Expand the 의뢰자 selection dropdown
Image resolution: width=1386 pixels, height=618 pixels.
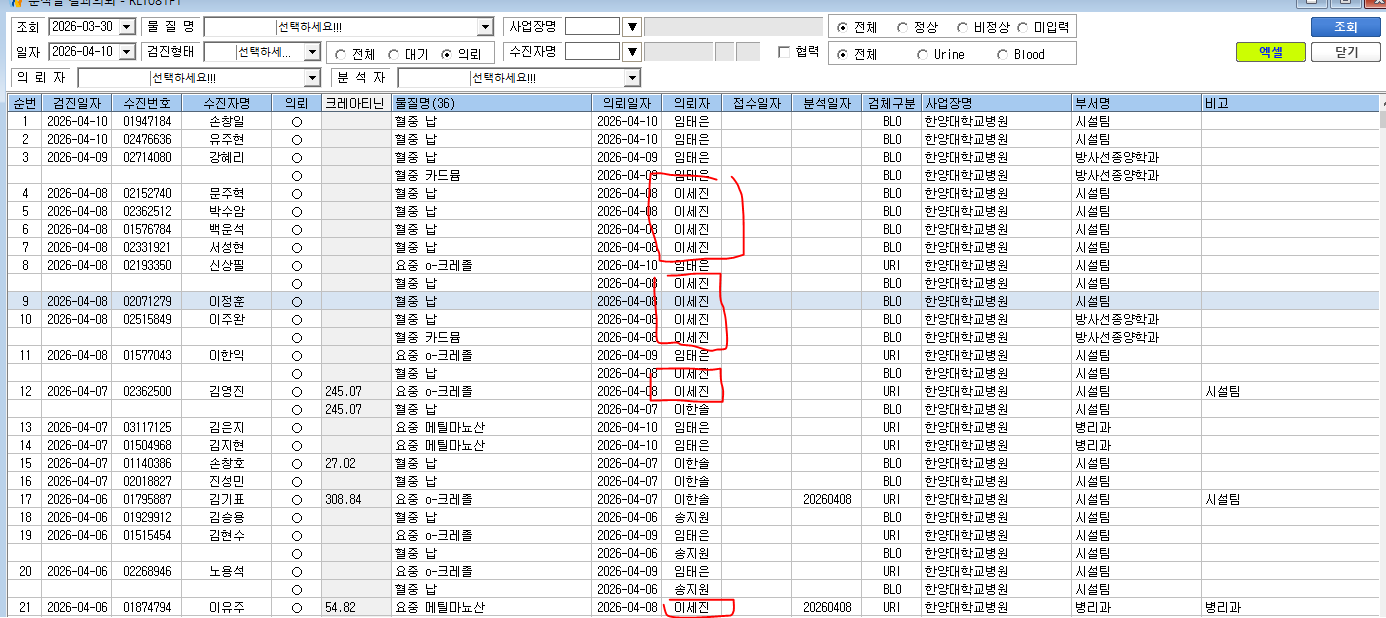point(311,78)
